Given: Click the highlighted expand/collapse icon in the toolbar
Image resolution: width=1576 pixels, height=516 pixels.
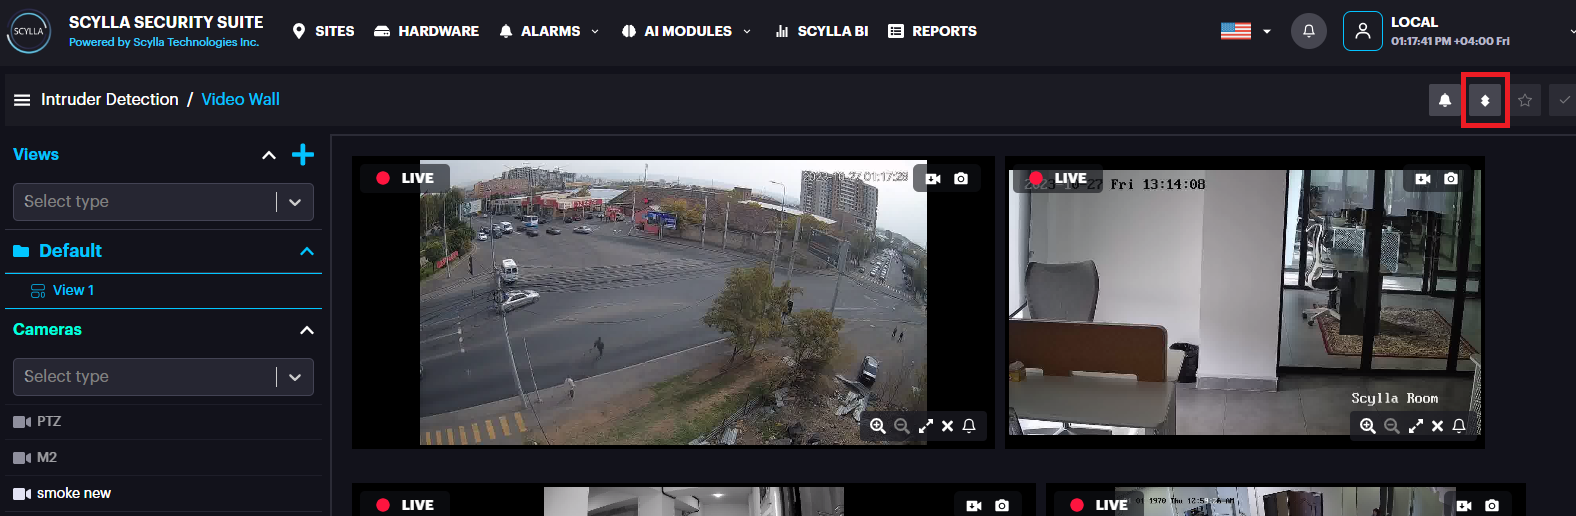Looking at the screenshot, I should 1485,100.
